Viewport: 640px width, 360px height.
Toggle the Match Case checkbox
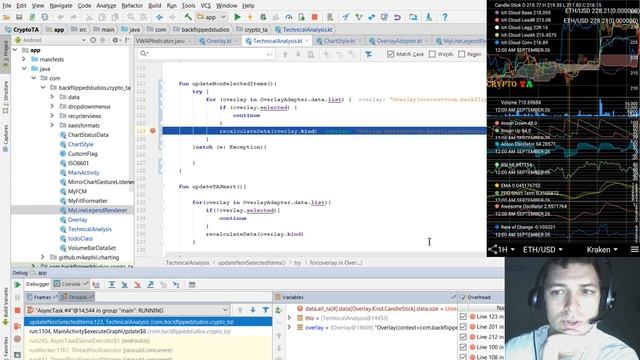click(390, 54)
